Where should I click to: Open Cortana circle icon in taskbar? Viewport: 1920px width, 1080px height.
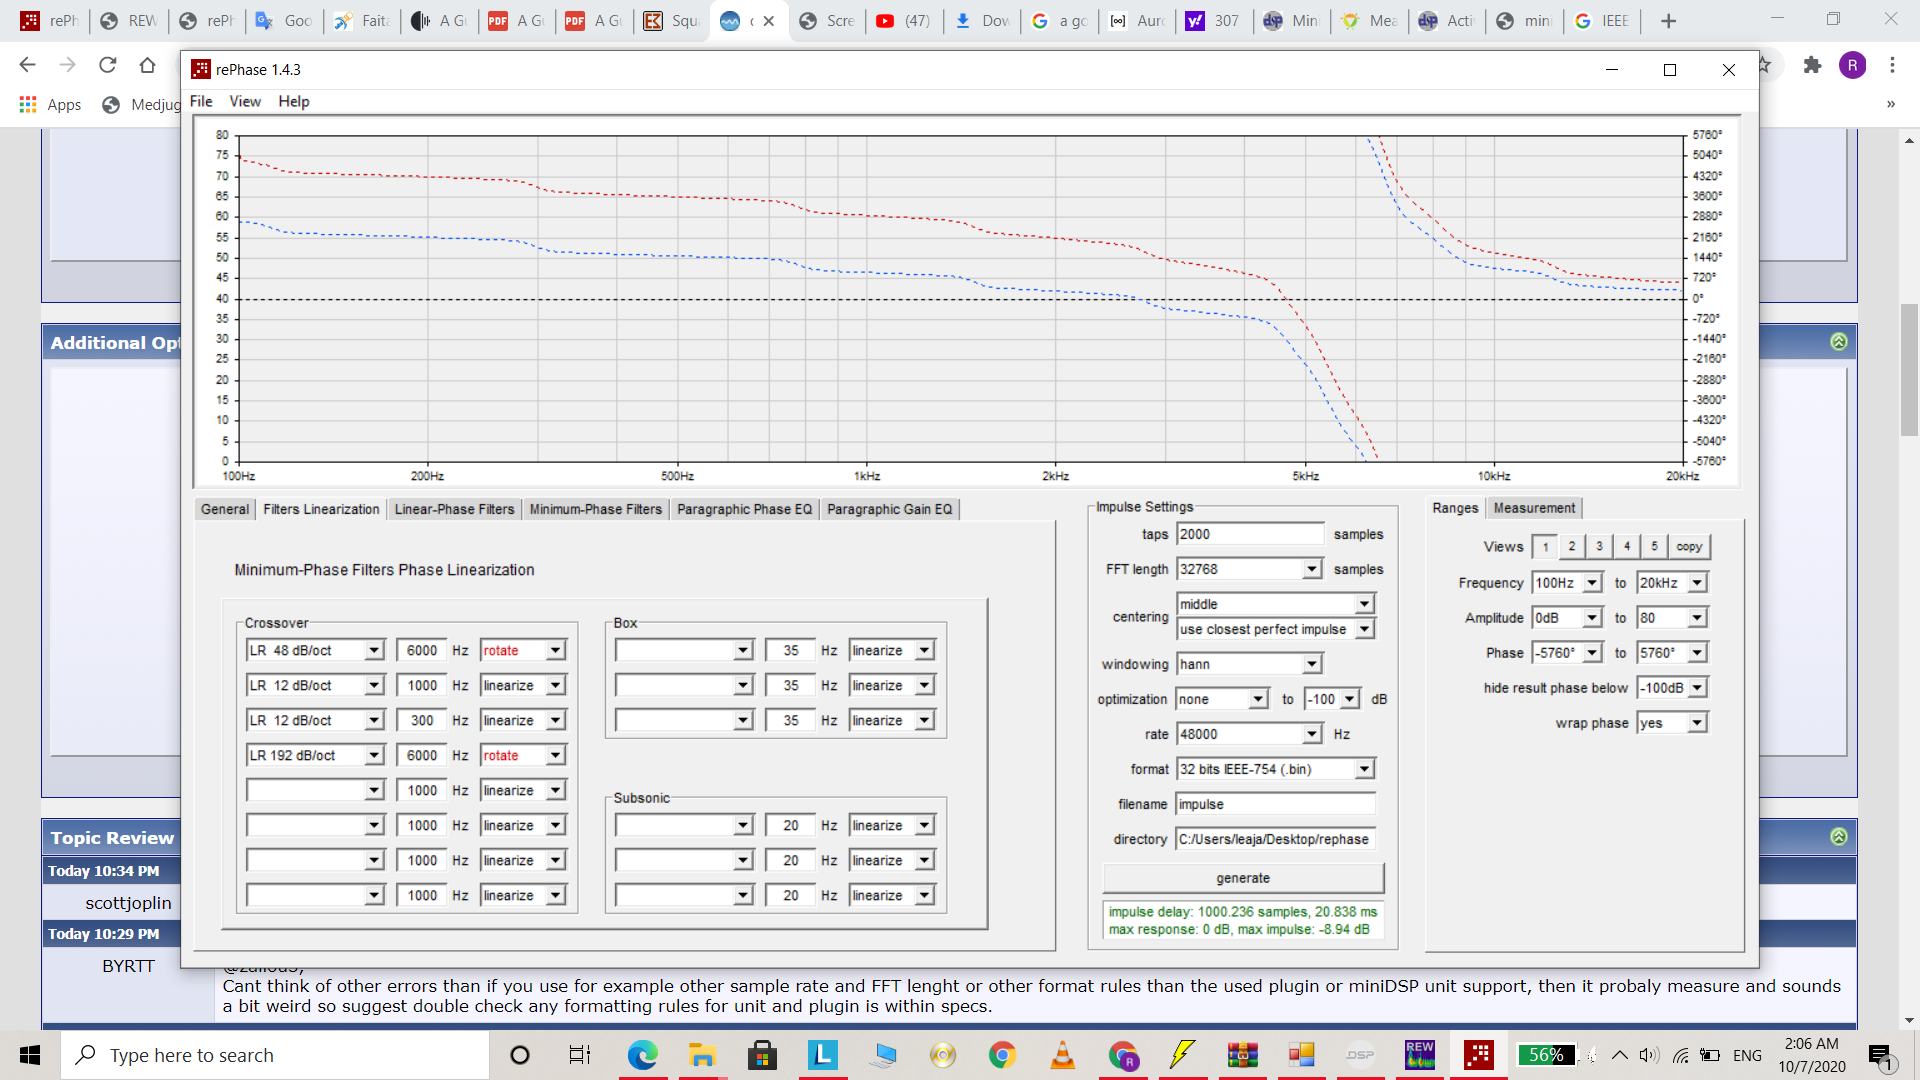[x=520, y=1055]
